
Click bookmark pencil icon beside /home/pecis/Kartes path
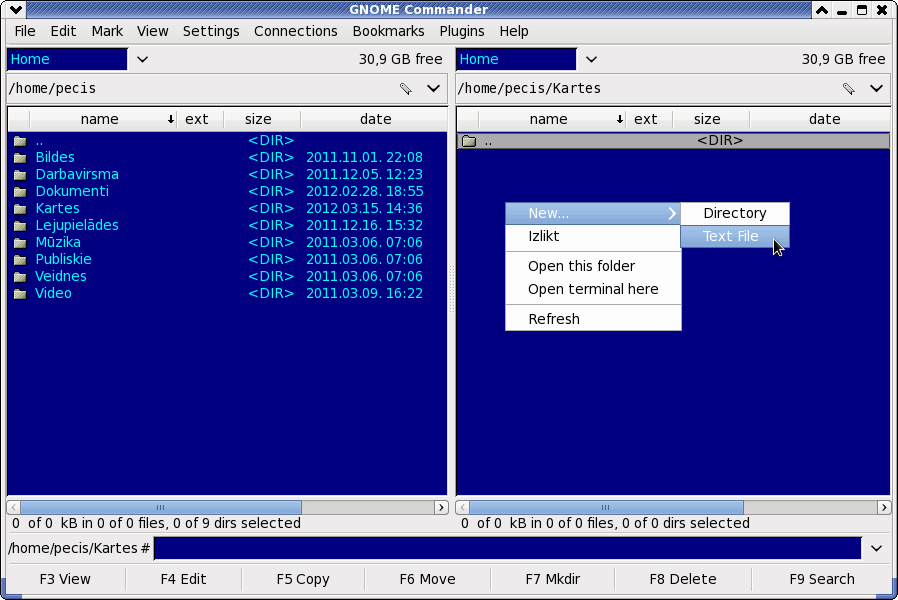coord(849,89)
